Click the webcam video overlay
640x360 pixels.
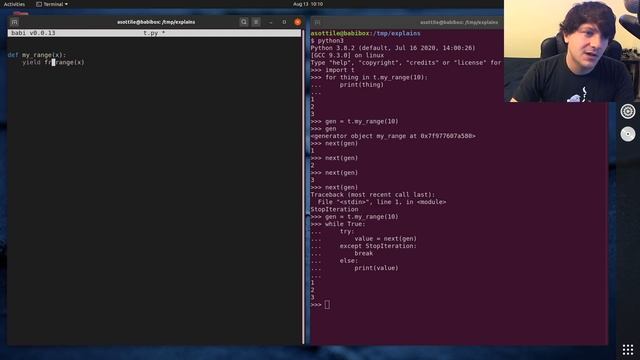572,51
